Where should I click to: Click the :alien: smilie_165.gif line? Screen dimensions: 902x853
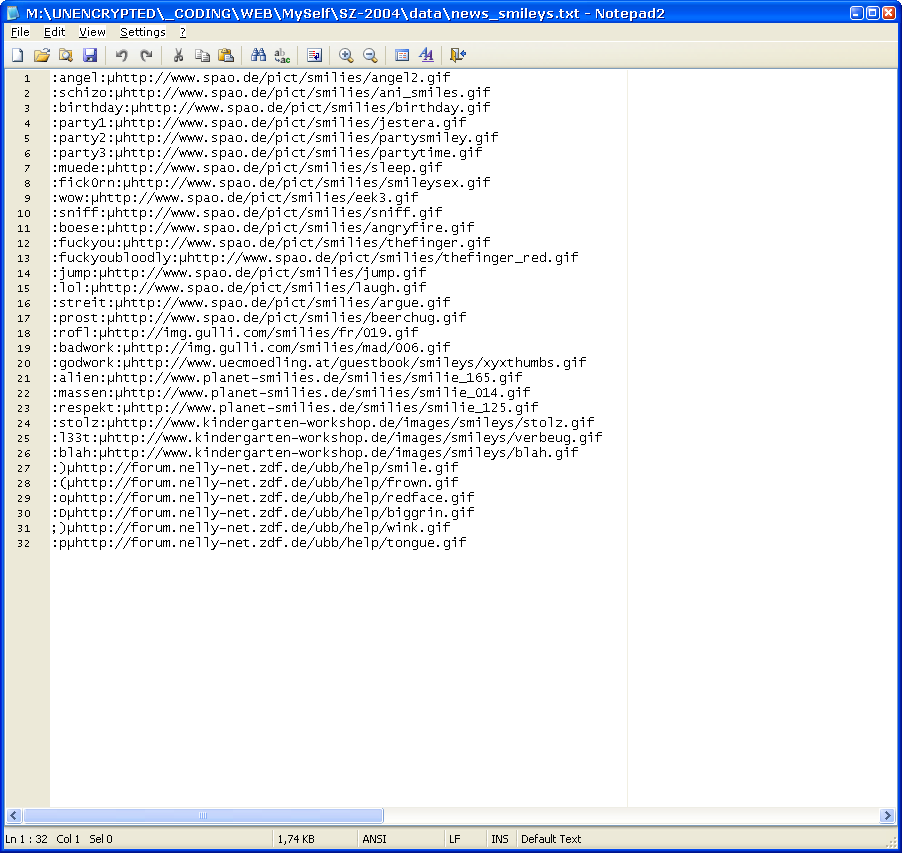(287, 377)
